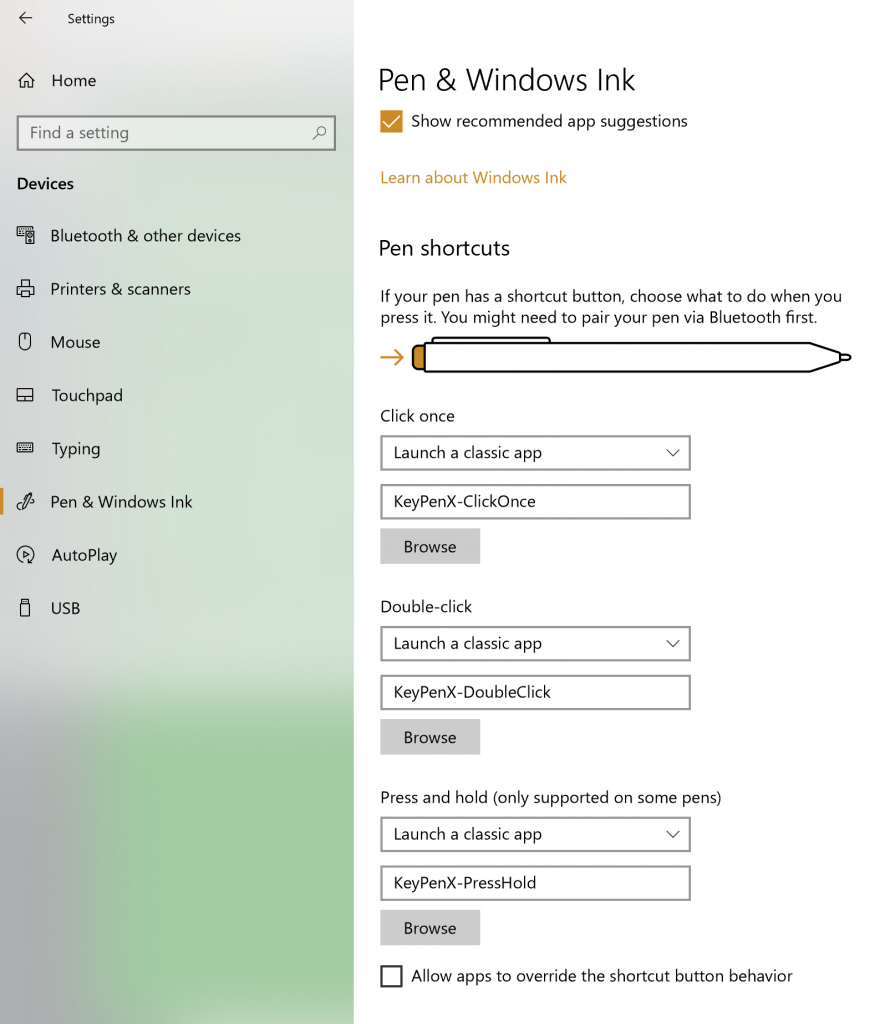Click the Pen & Windows Ink pen icon
This screenshot has width=885, height=1024.
[25, 502]
